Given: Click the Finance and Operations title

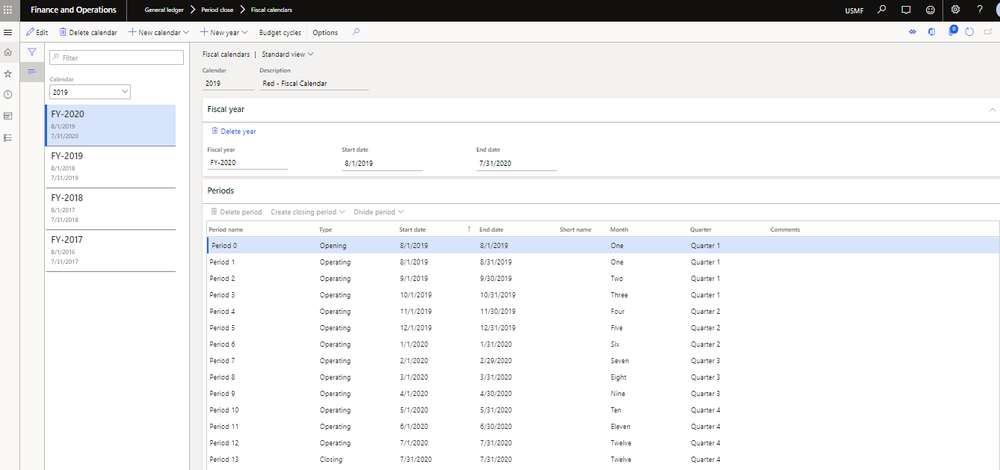Looking at the screenshot, I should [x=73, y=10].
